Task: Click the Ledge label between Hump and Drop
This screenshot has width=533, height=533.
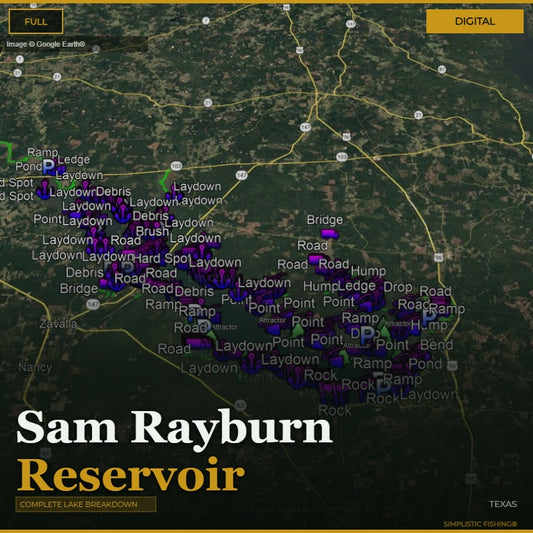Action: point(357,286)
